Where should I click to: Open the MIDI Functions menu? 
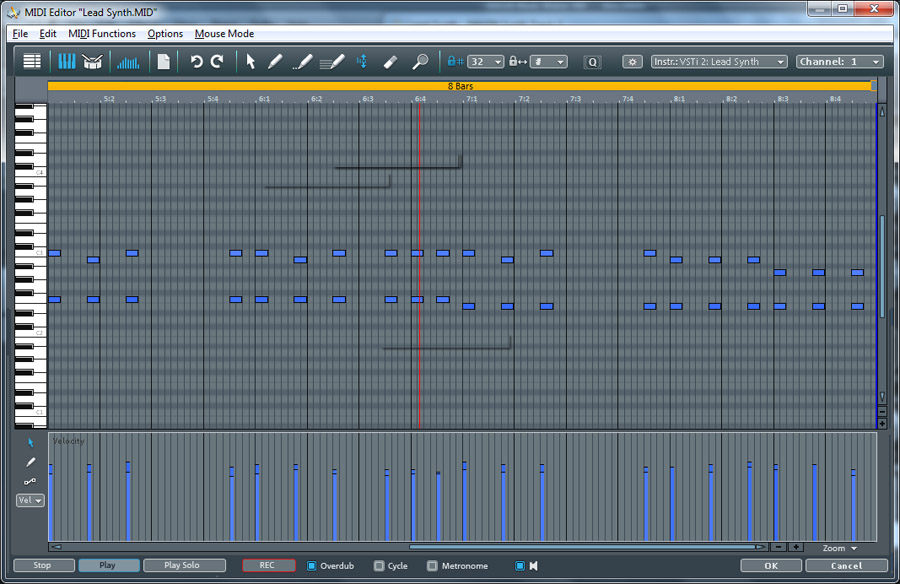(x=102, y=33)
